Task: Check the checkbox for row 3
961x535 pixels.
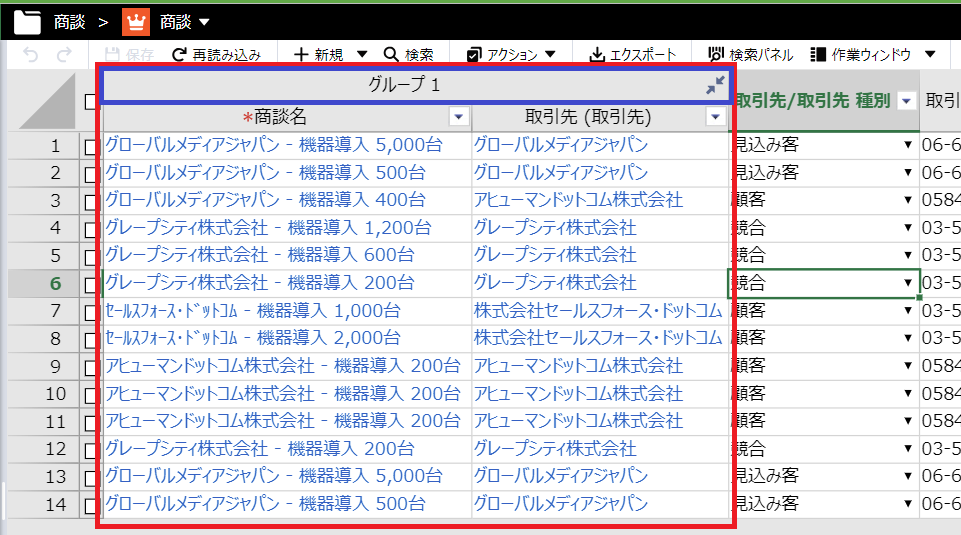Action: point(90,202)
